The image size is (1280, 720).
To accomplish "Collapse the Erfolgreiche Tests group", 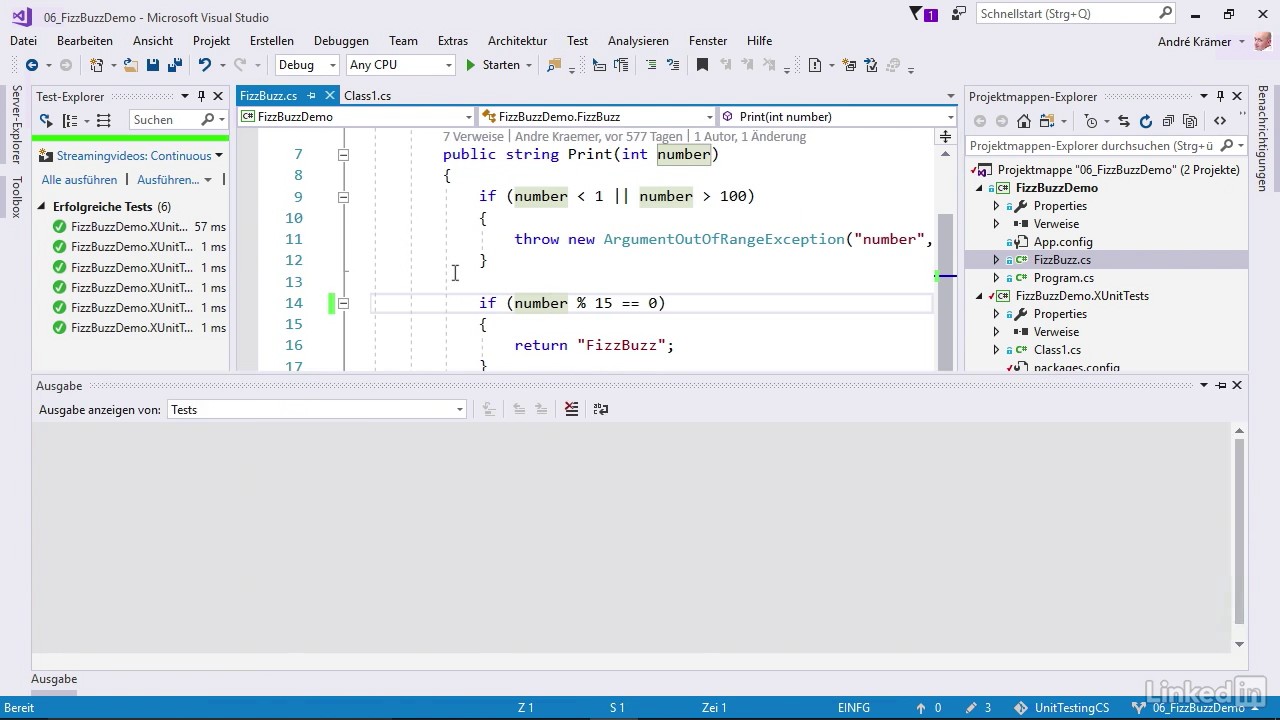I will click(x=42, y=207).
